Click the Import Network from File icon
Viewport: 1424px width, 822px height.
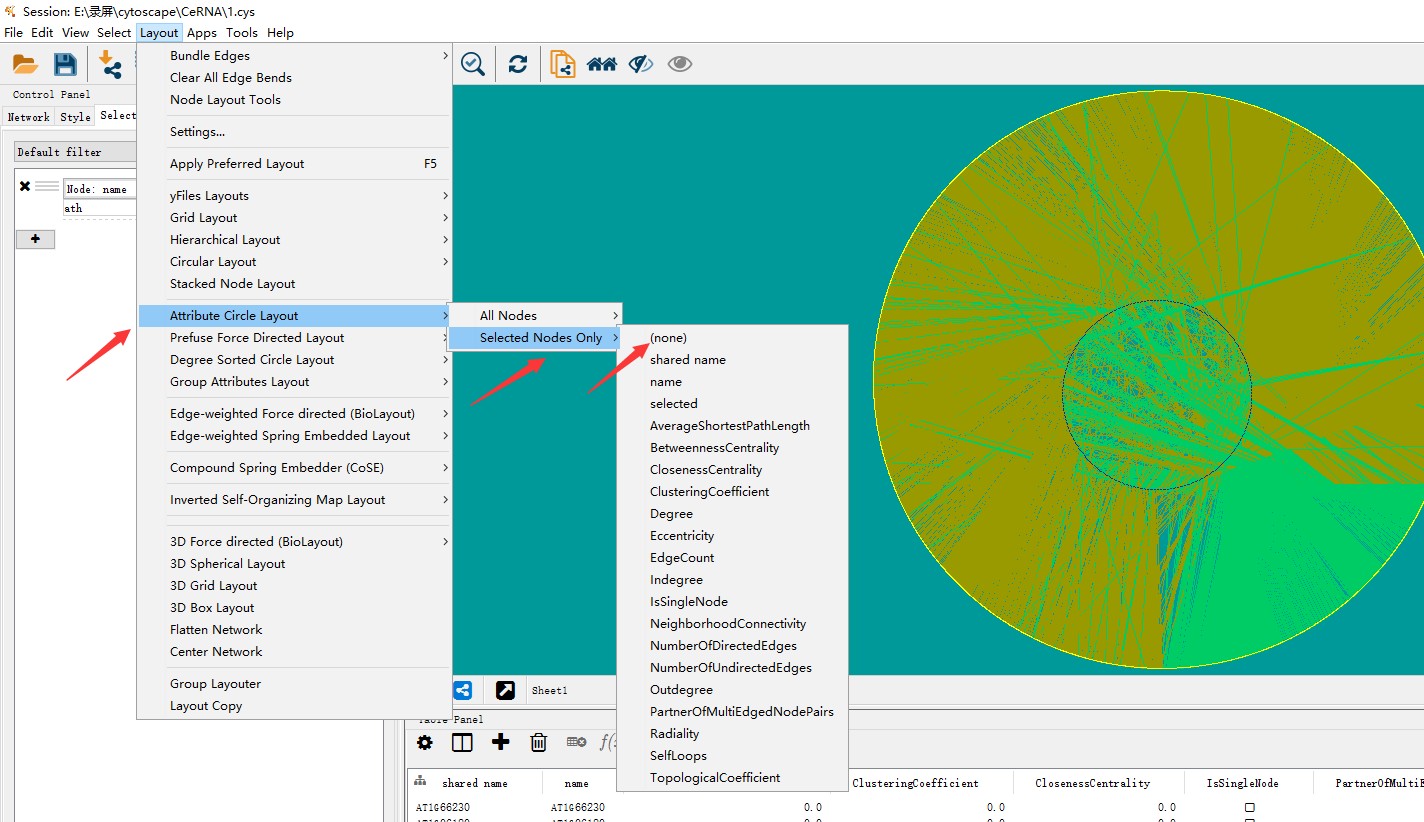click(110, 65)
